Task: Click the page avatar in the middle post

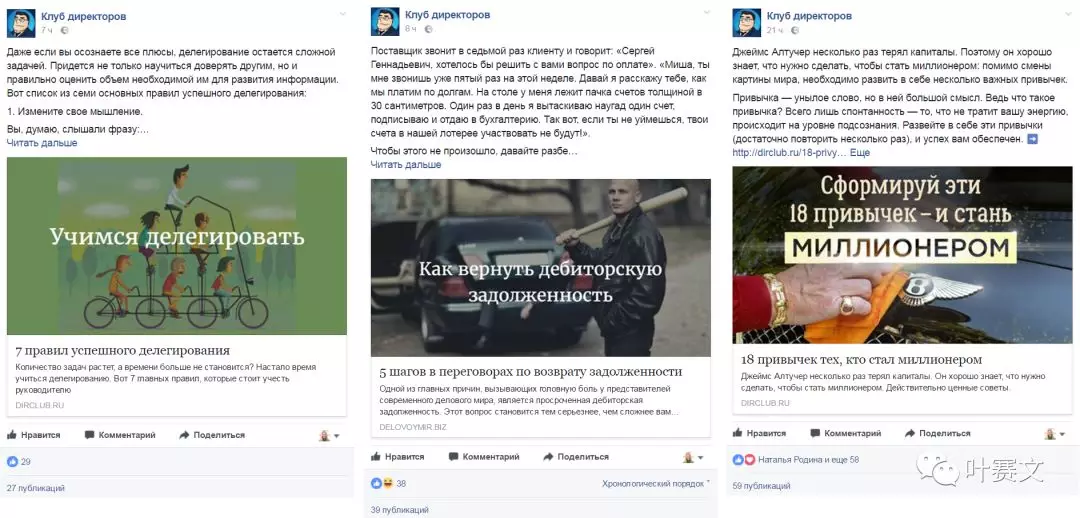Action: point(384,21)
